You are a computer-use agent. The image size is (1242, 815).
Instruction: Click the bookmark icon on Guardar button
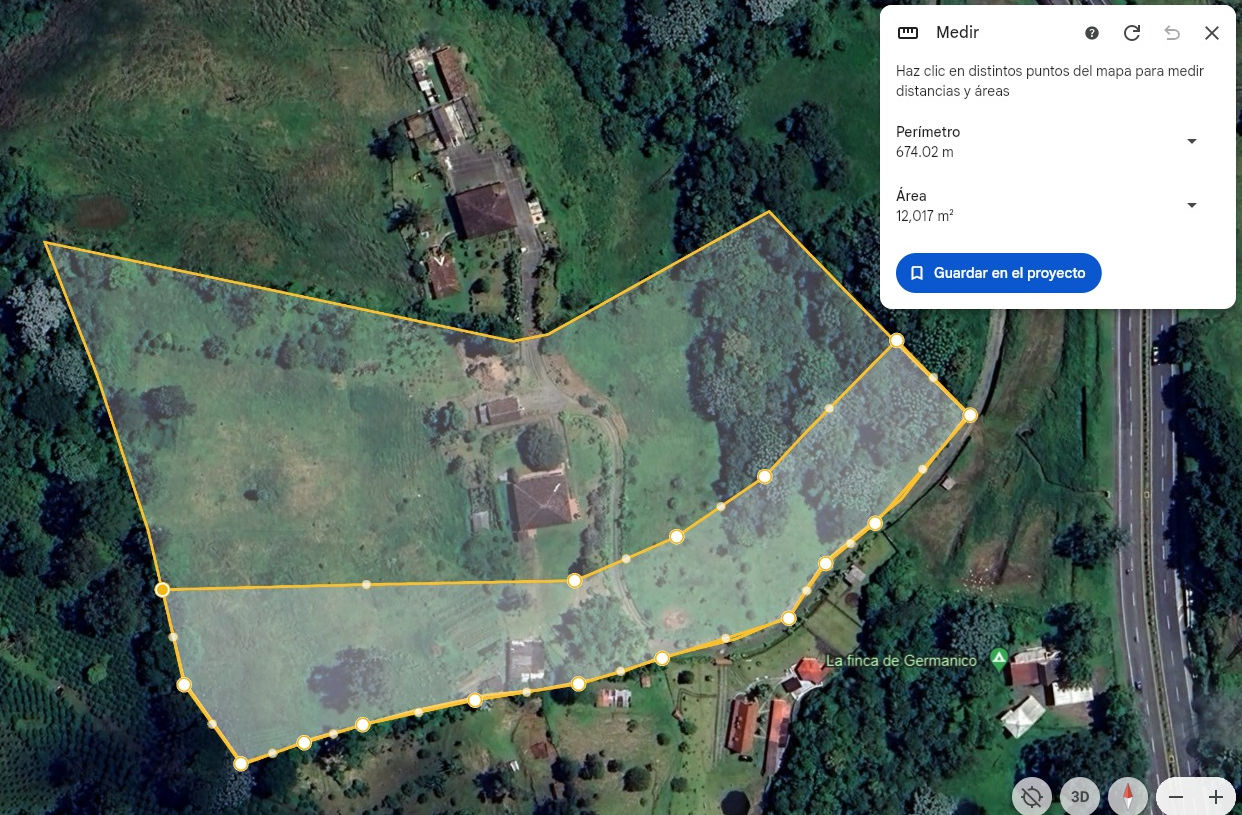pos(917,273)
